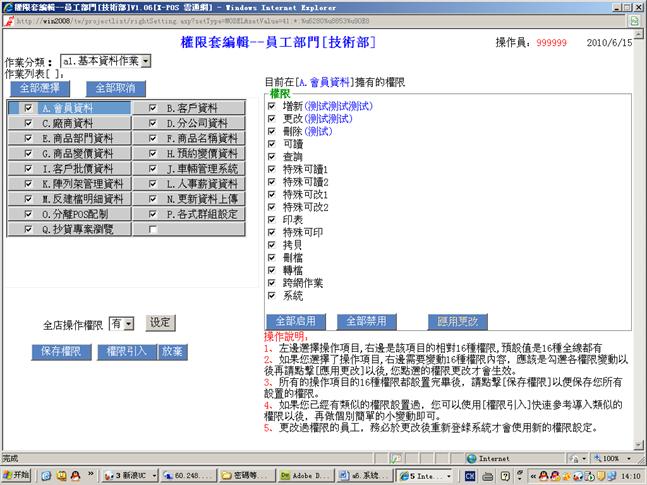The height and width of the screenshot is (485, 647).
Task: Uncheck the 跨網作業 permission checkbox
Action: pyautogui.click(x=272, y=283)
